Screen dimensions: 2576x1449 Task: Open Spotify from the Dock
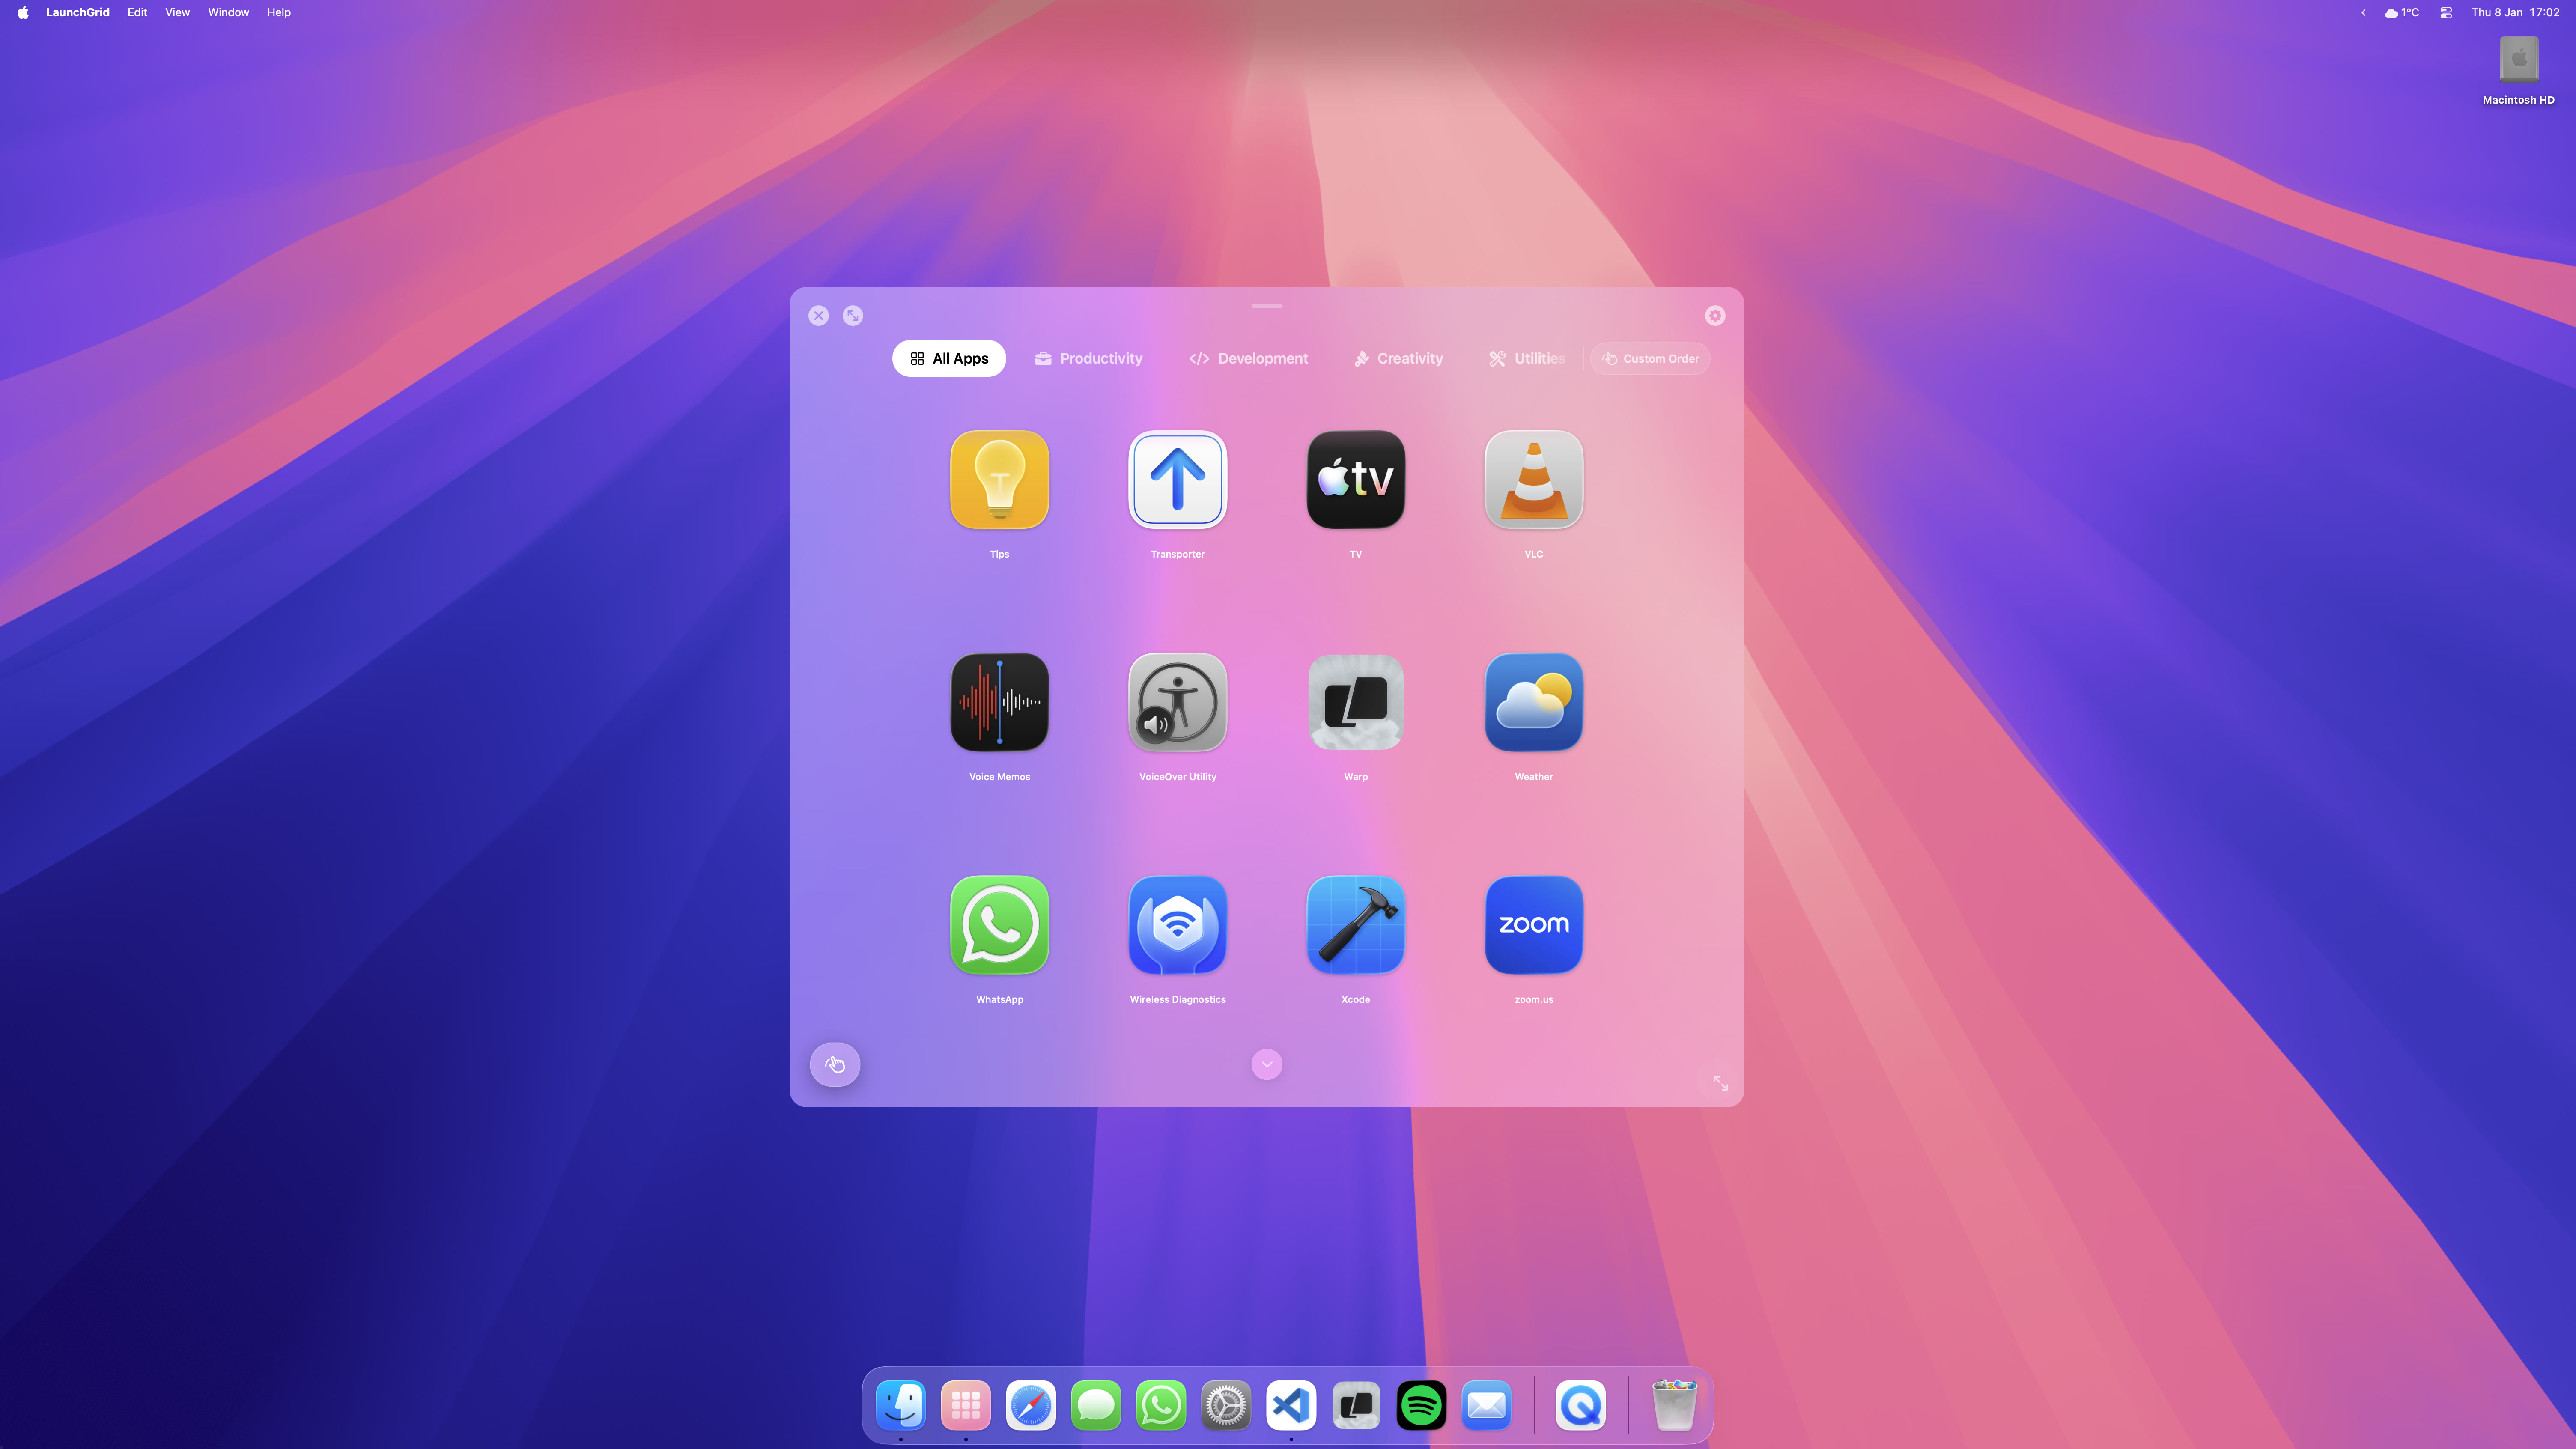tap(1421, 1404)
